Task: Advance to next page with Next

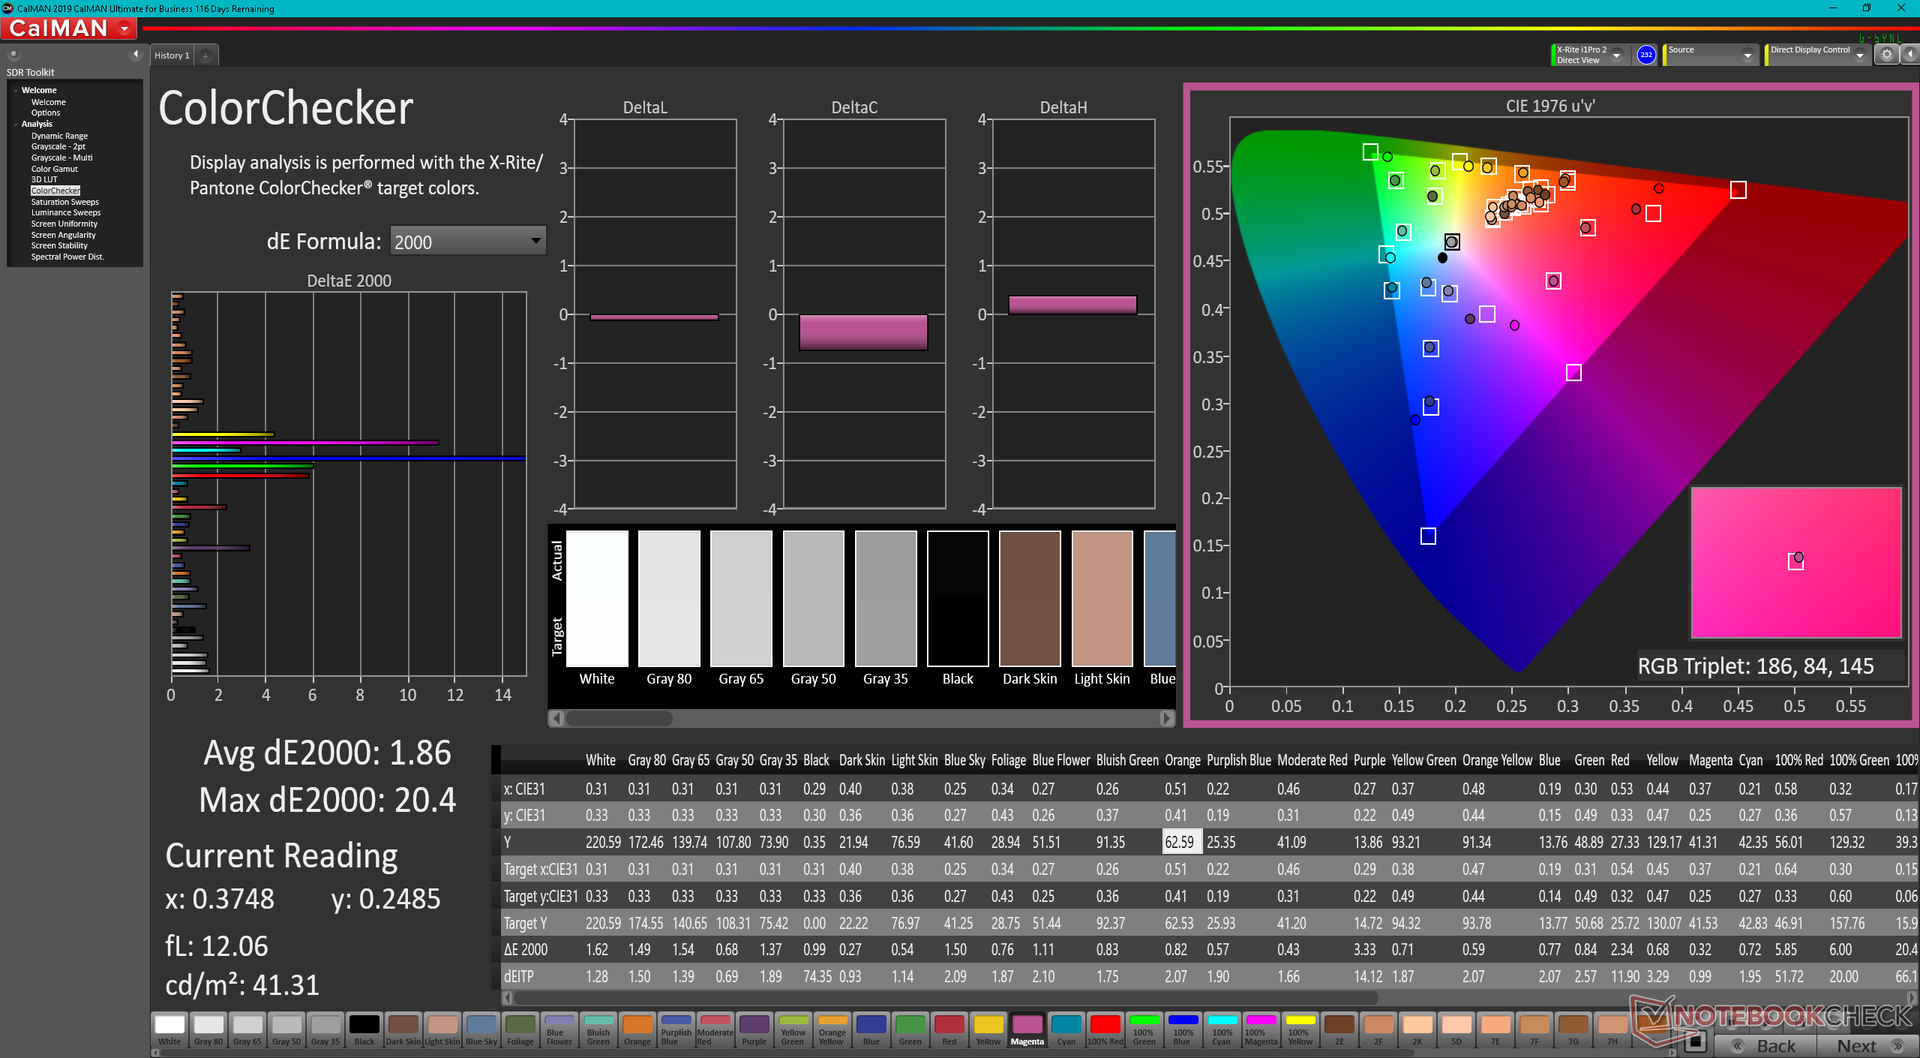Action: click(x=1867, y=1045)
